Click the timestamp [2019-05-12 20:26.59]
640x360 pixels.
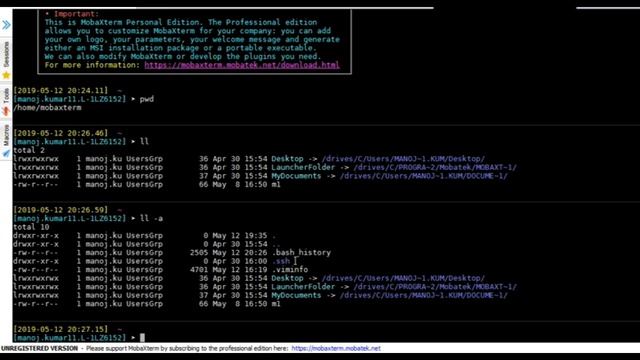point(61,210)
